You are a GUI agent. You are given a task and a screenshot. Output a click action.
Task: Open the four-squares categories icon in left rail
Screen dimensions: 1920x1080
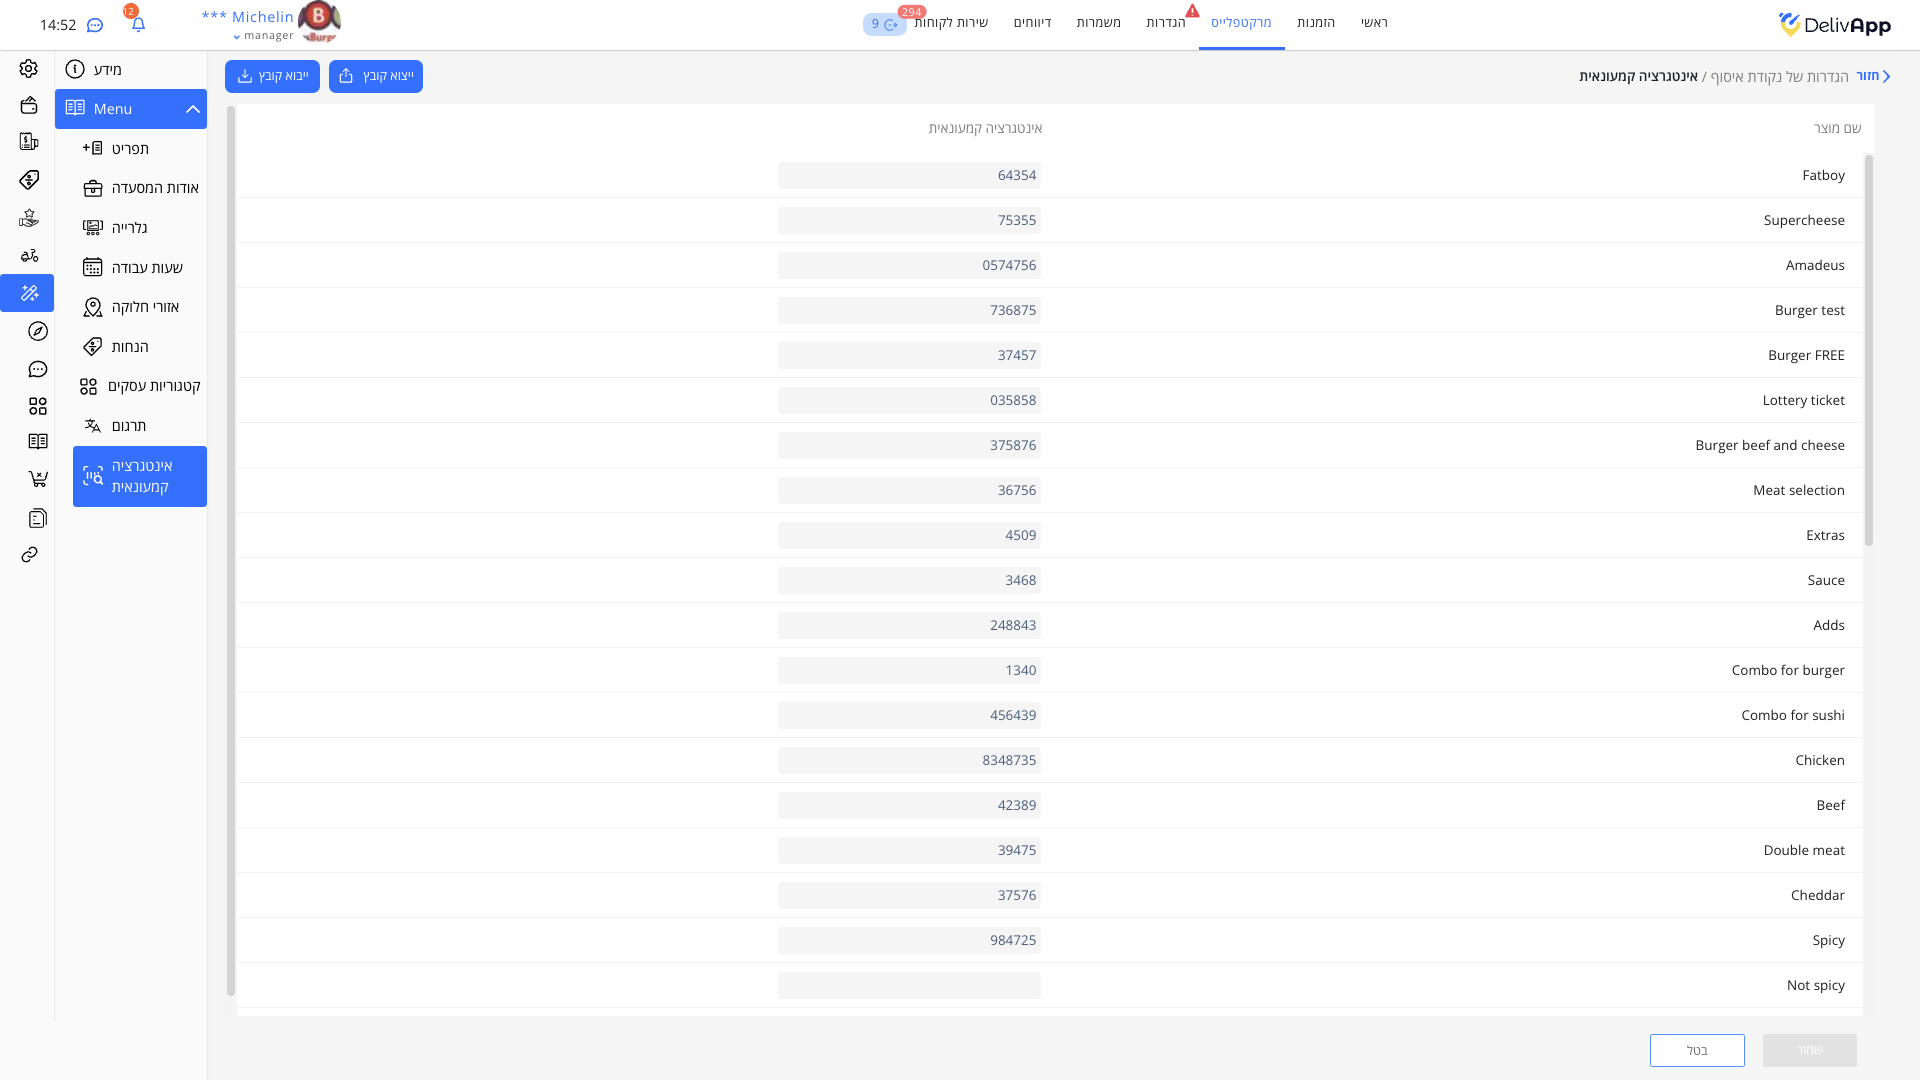click(38, 406)
